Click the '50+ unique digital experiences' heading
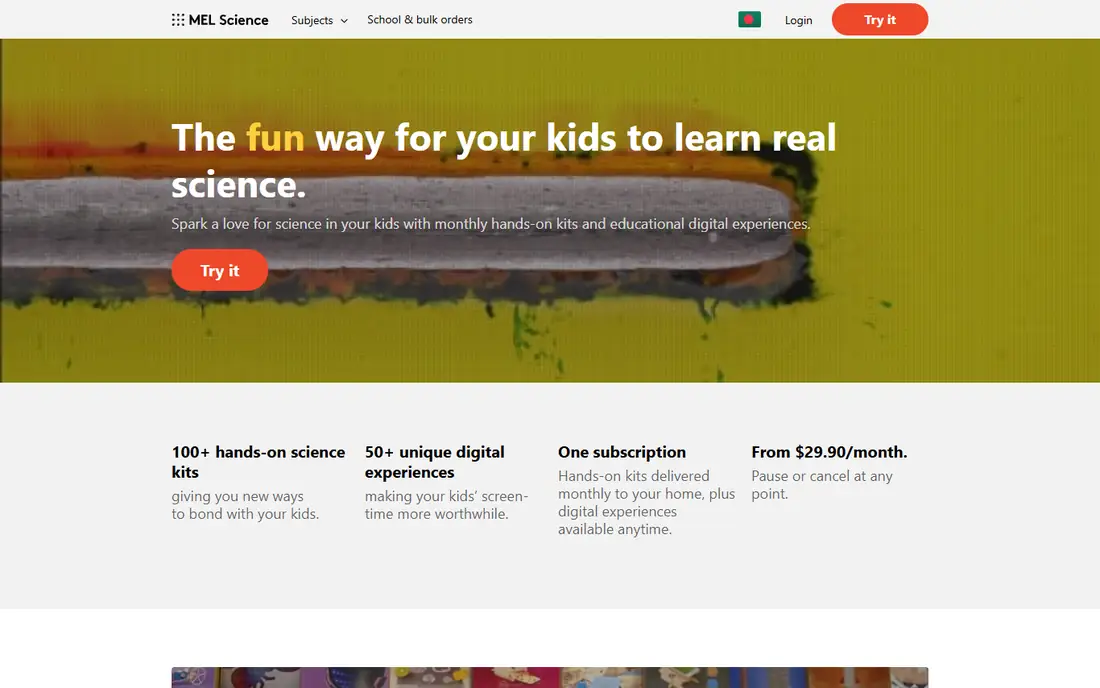This screenshot has height=688, width=1100. pos(434,461)
